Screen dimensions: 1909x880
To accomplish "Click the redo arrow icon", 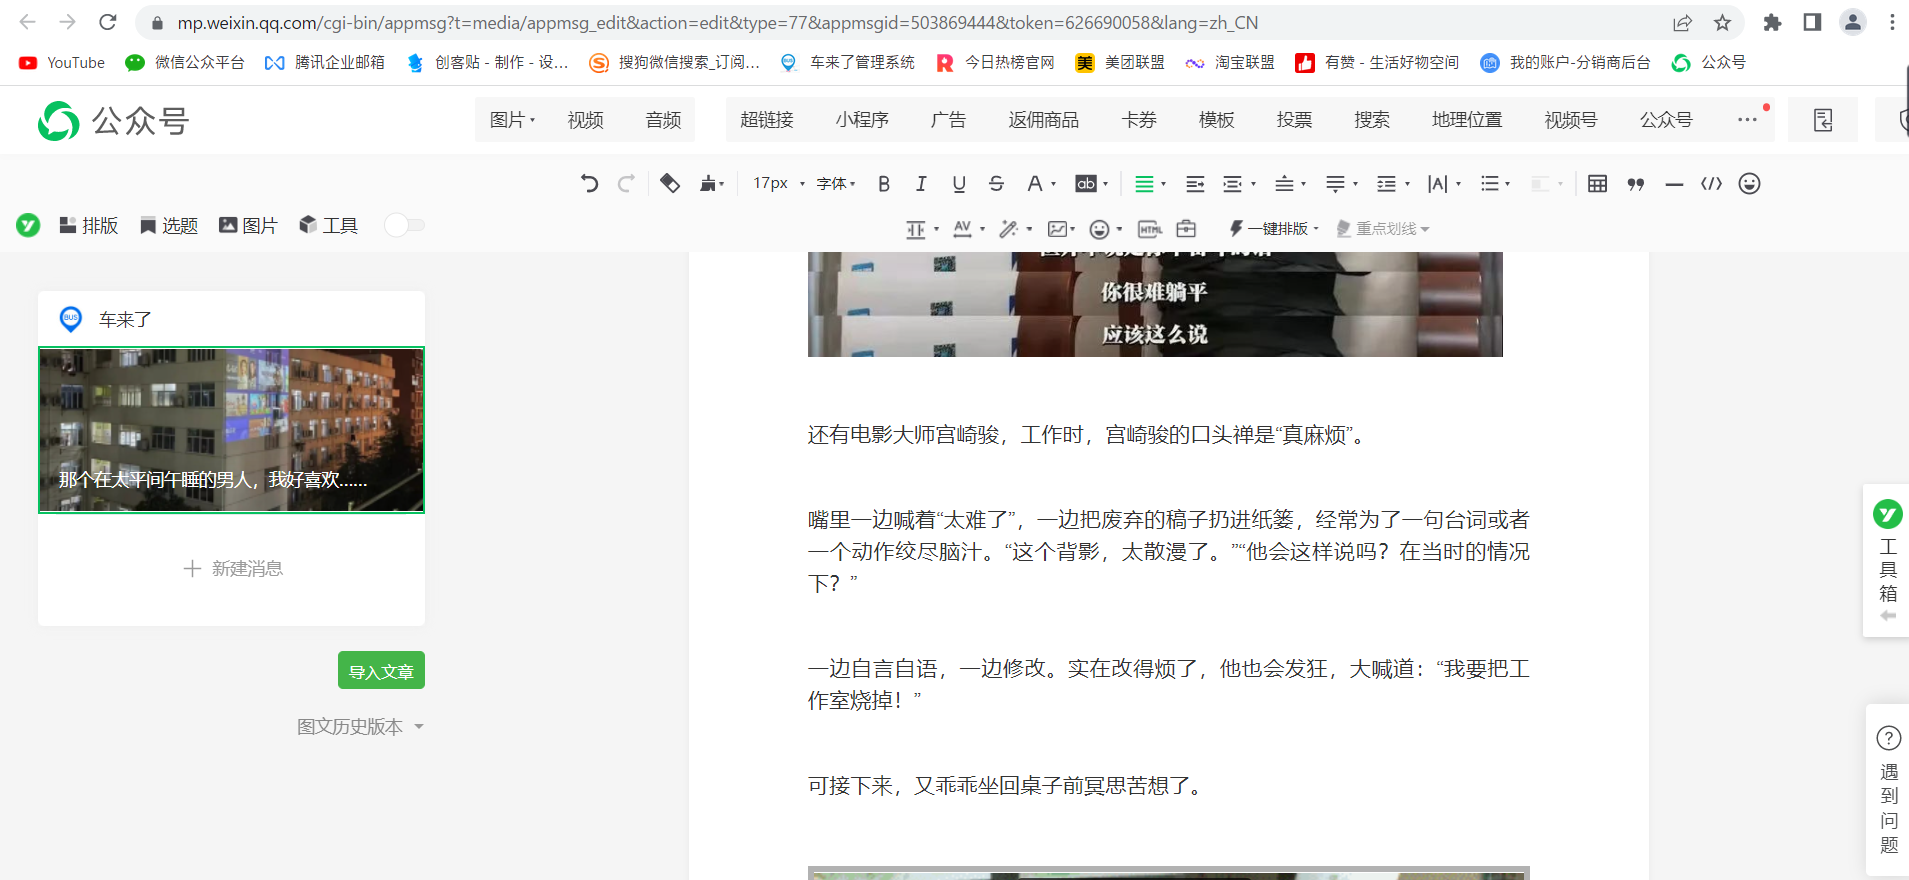I will point(627,183).
